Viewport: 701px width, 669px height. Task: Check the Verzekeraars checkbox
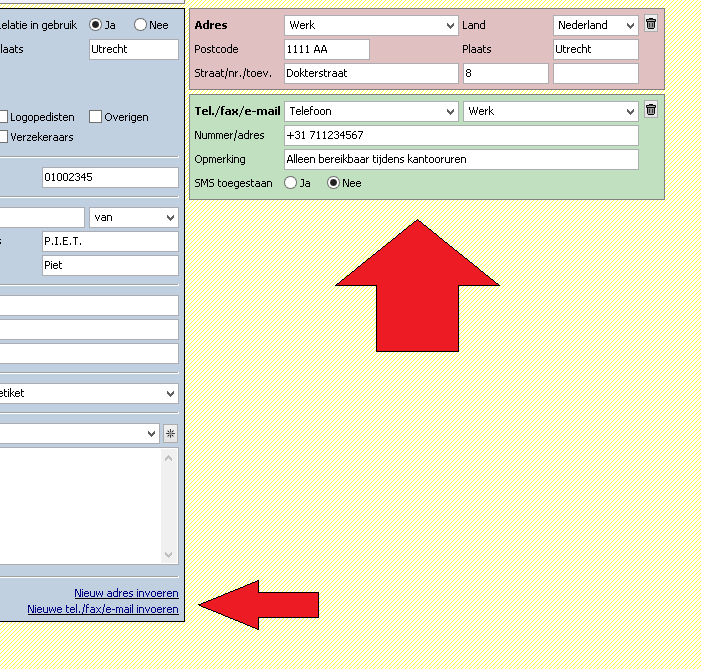pos(3,137)
